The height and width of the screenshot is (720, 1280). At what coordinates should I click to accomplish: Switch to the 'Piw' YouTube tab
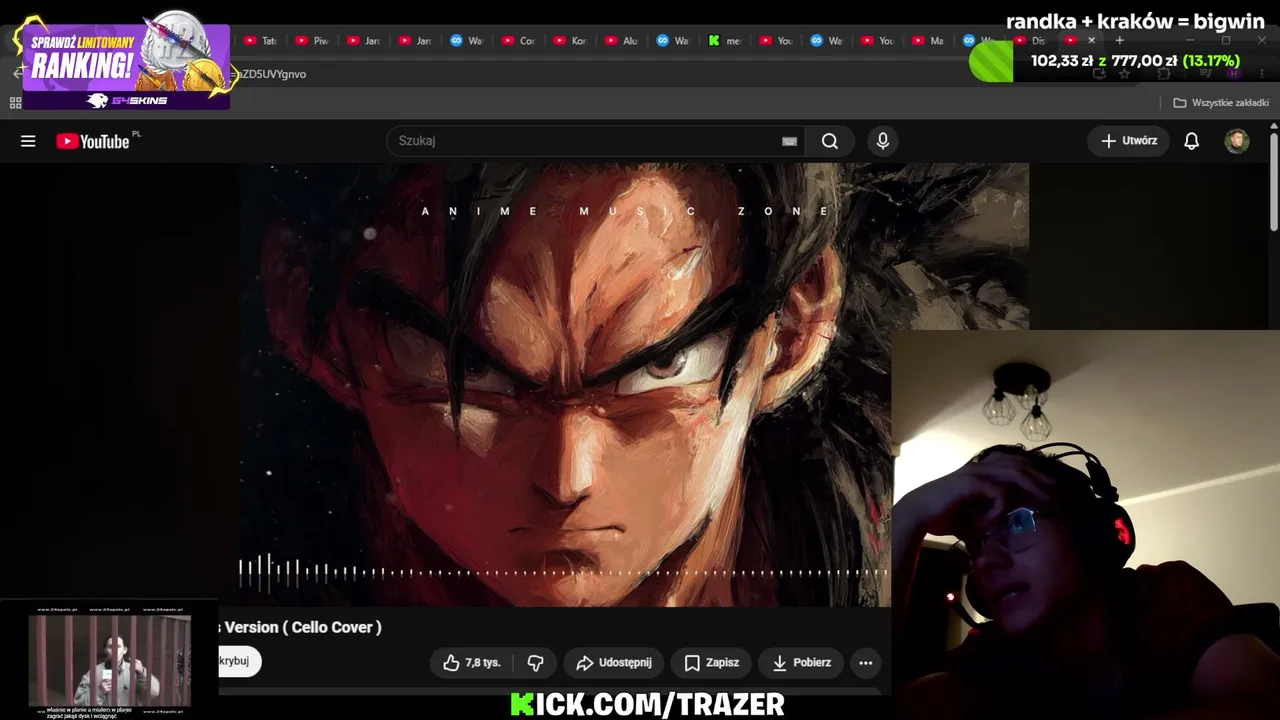[x=313, y=41]
